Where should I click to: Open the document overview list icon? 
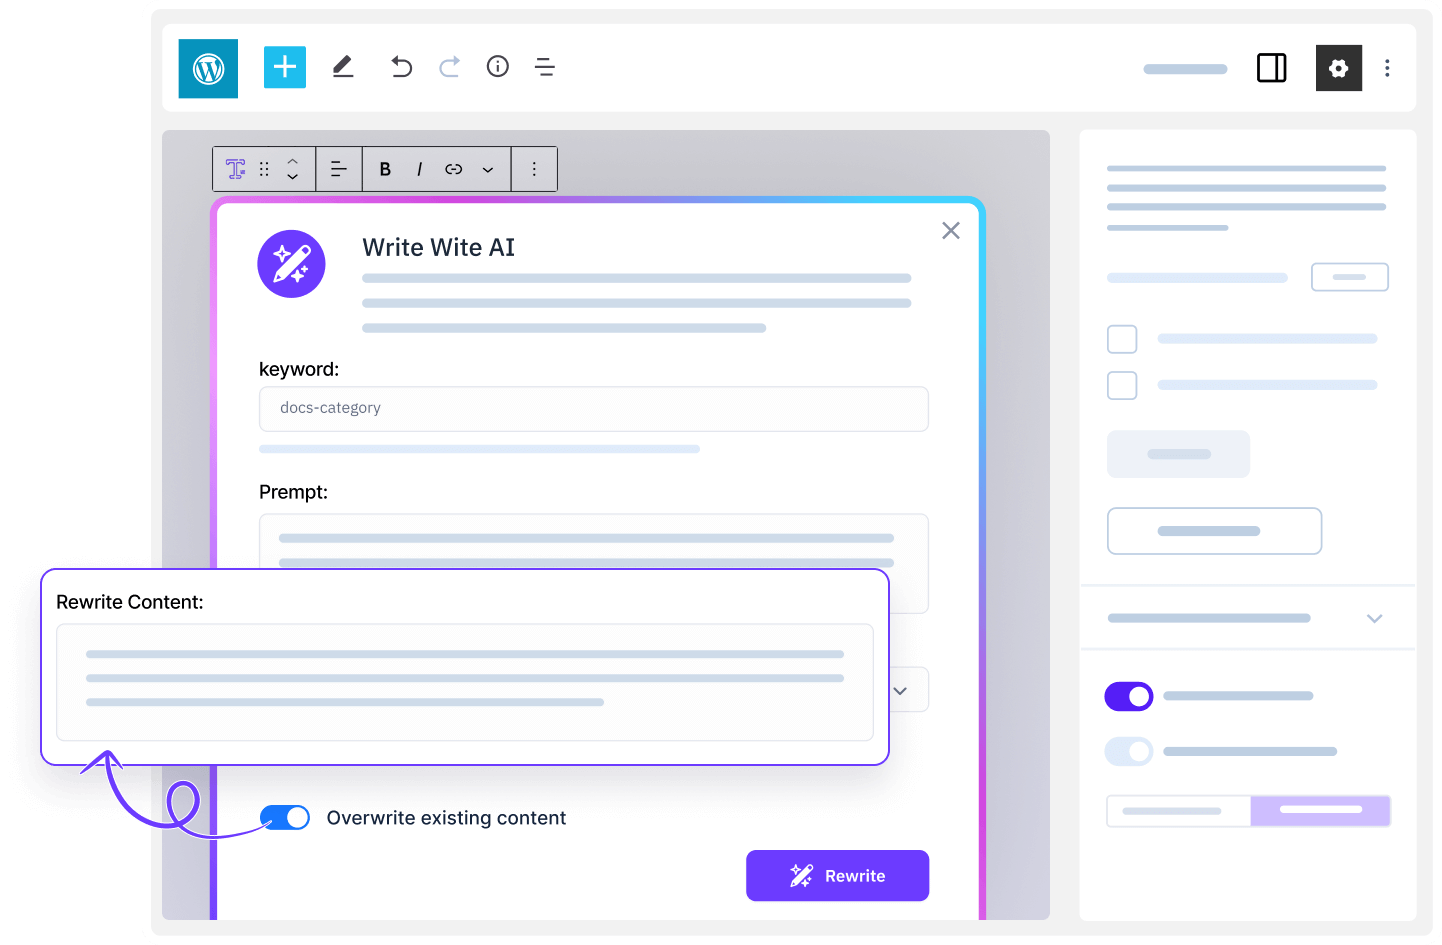(545, 67)
